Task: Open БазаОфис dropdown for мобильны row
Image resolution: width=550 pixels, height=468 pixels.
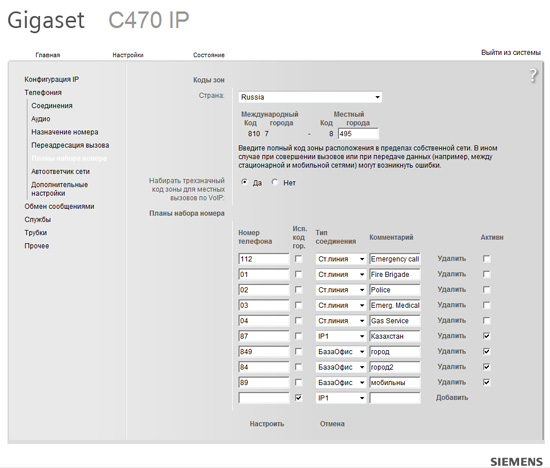Action: [x=341, y=382]
